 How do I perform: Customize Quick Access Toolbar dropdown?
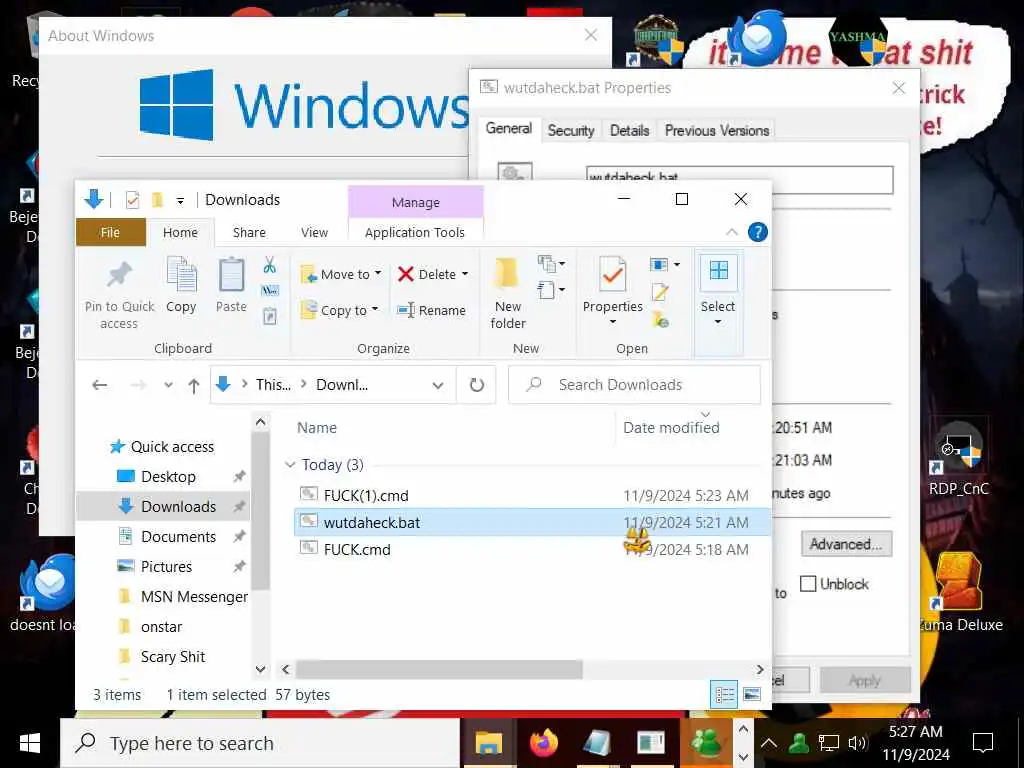pyautogui.click(x=180, y=200)
